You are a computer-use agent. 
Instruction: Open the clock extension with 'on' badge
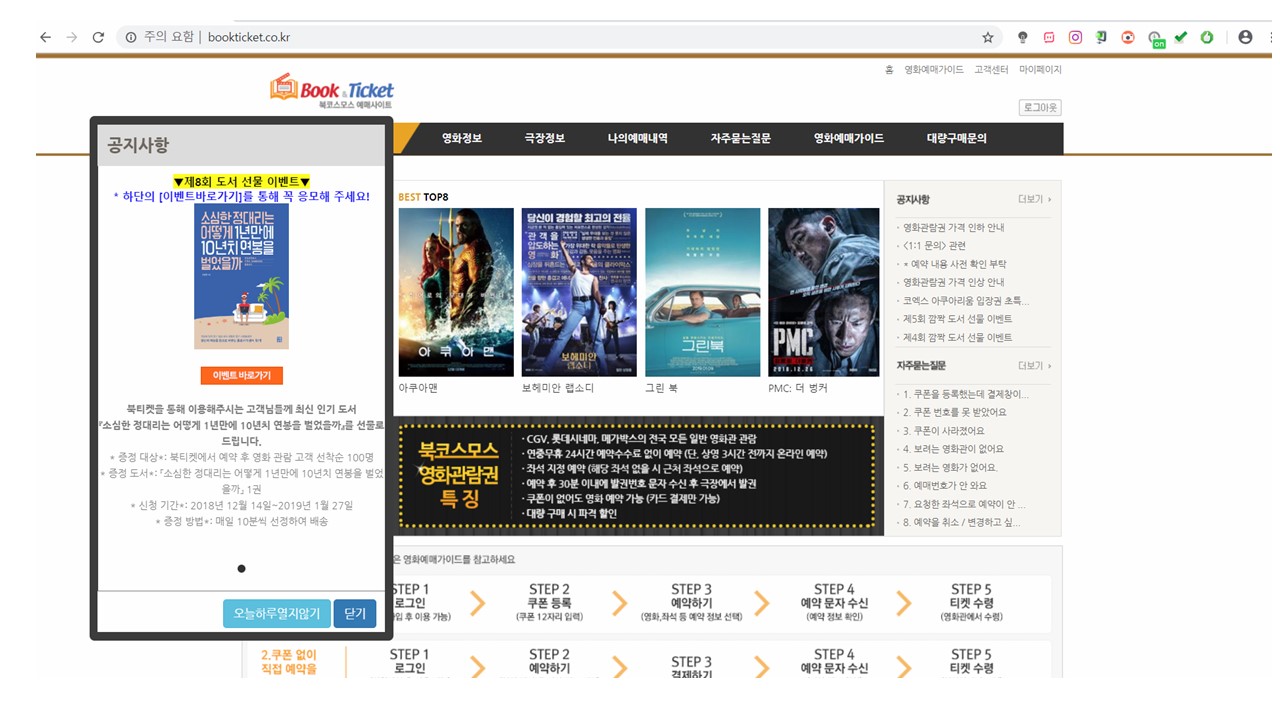[1156, 39]
